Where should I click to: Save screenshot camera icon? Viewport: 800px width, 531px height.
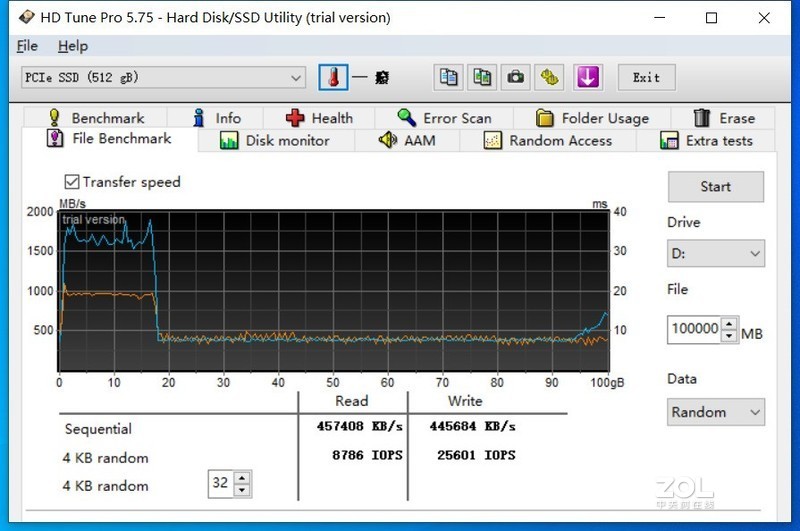tap(516, 78)
